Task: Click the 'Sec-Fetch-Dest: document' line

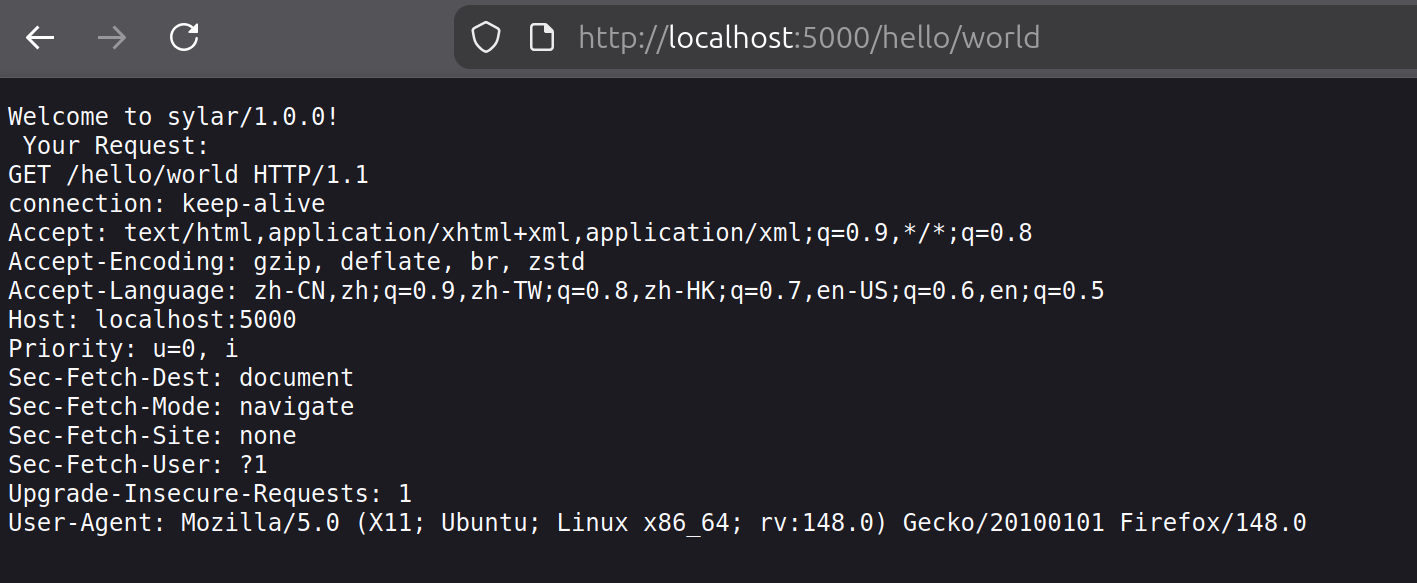Action: click(181, 378)
